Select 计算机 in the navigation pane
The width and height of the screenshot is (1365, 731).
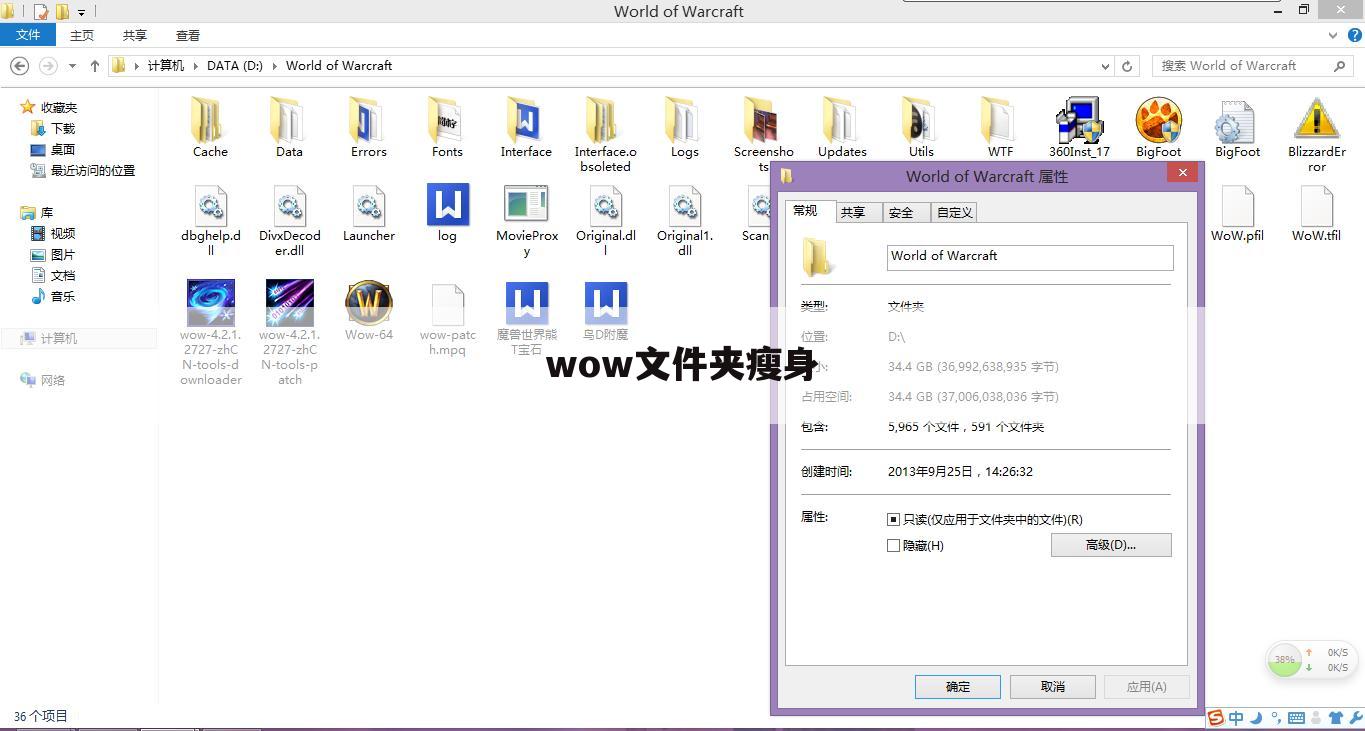point(78,339)
